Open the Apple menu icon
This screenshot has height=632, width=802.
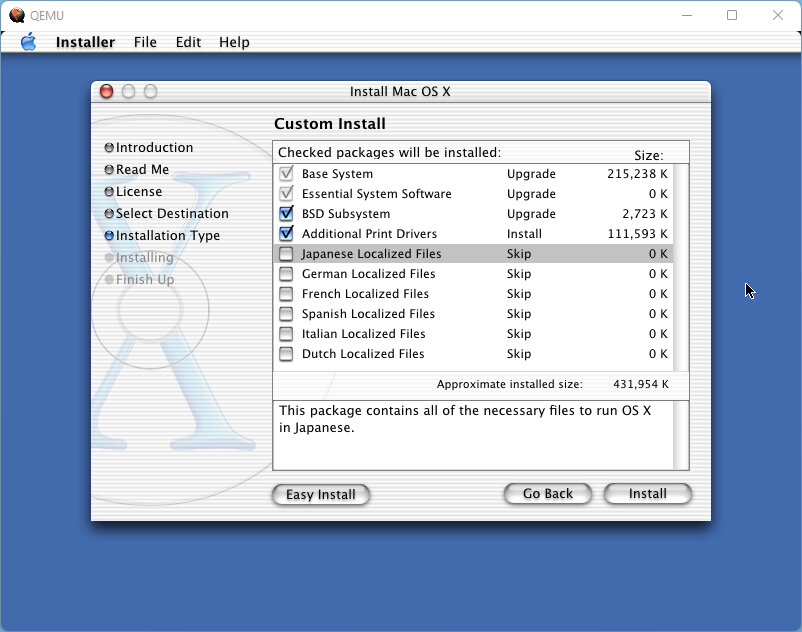[28, 42]
